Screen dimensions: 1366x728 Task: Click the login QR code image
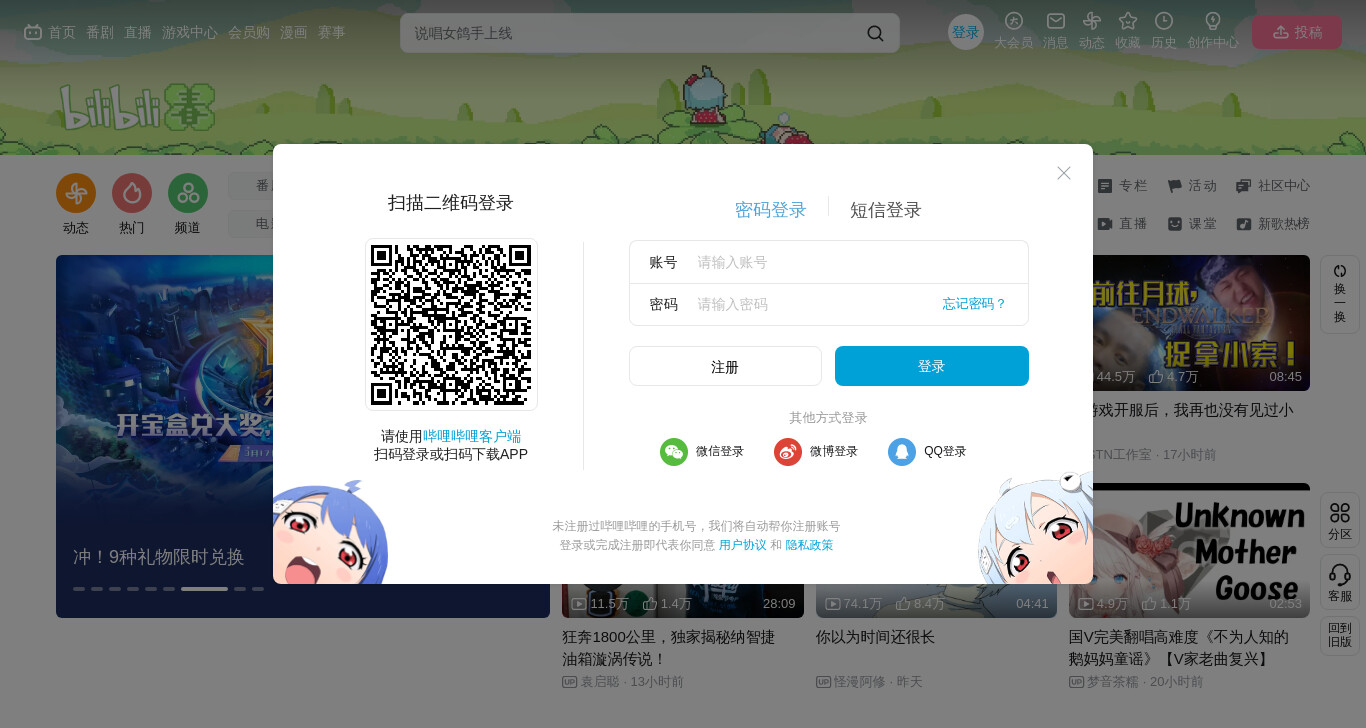pyautogui.click(x=451, y=325)
